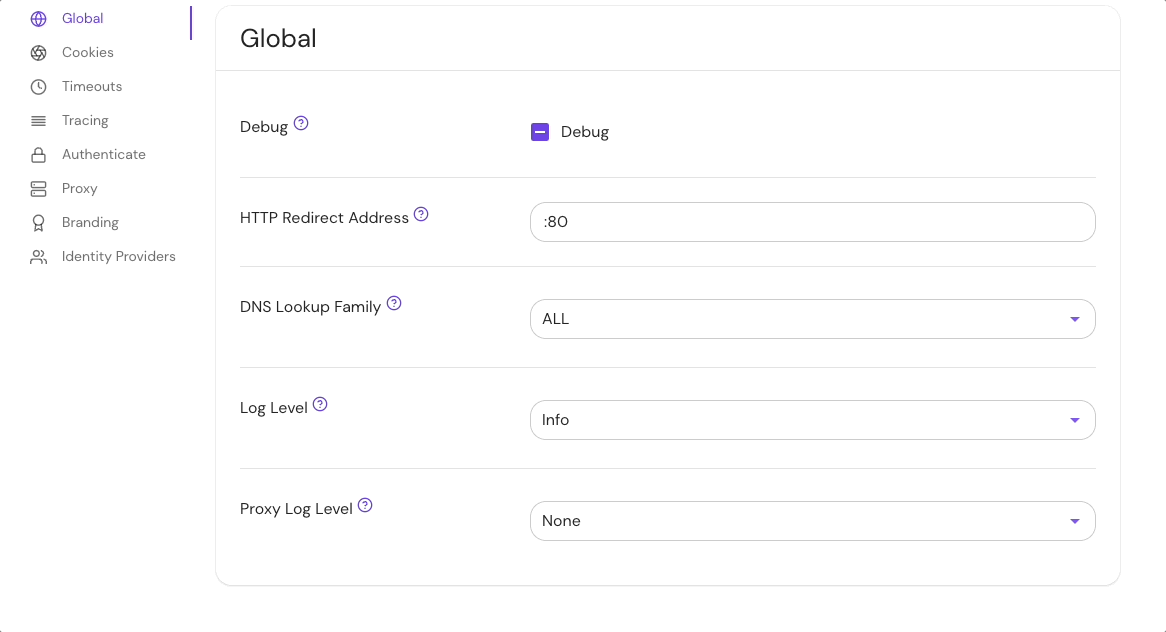
Task: Click the Global globe icon in sidebar
Action: click(x=38, y=19)
